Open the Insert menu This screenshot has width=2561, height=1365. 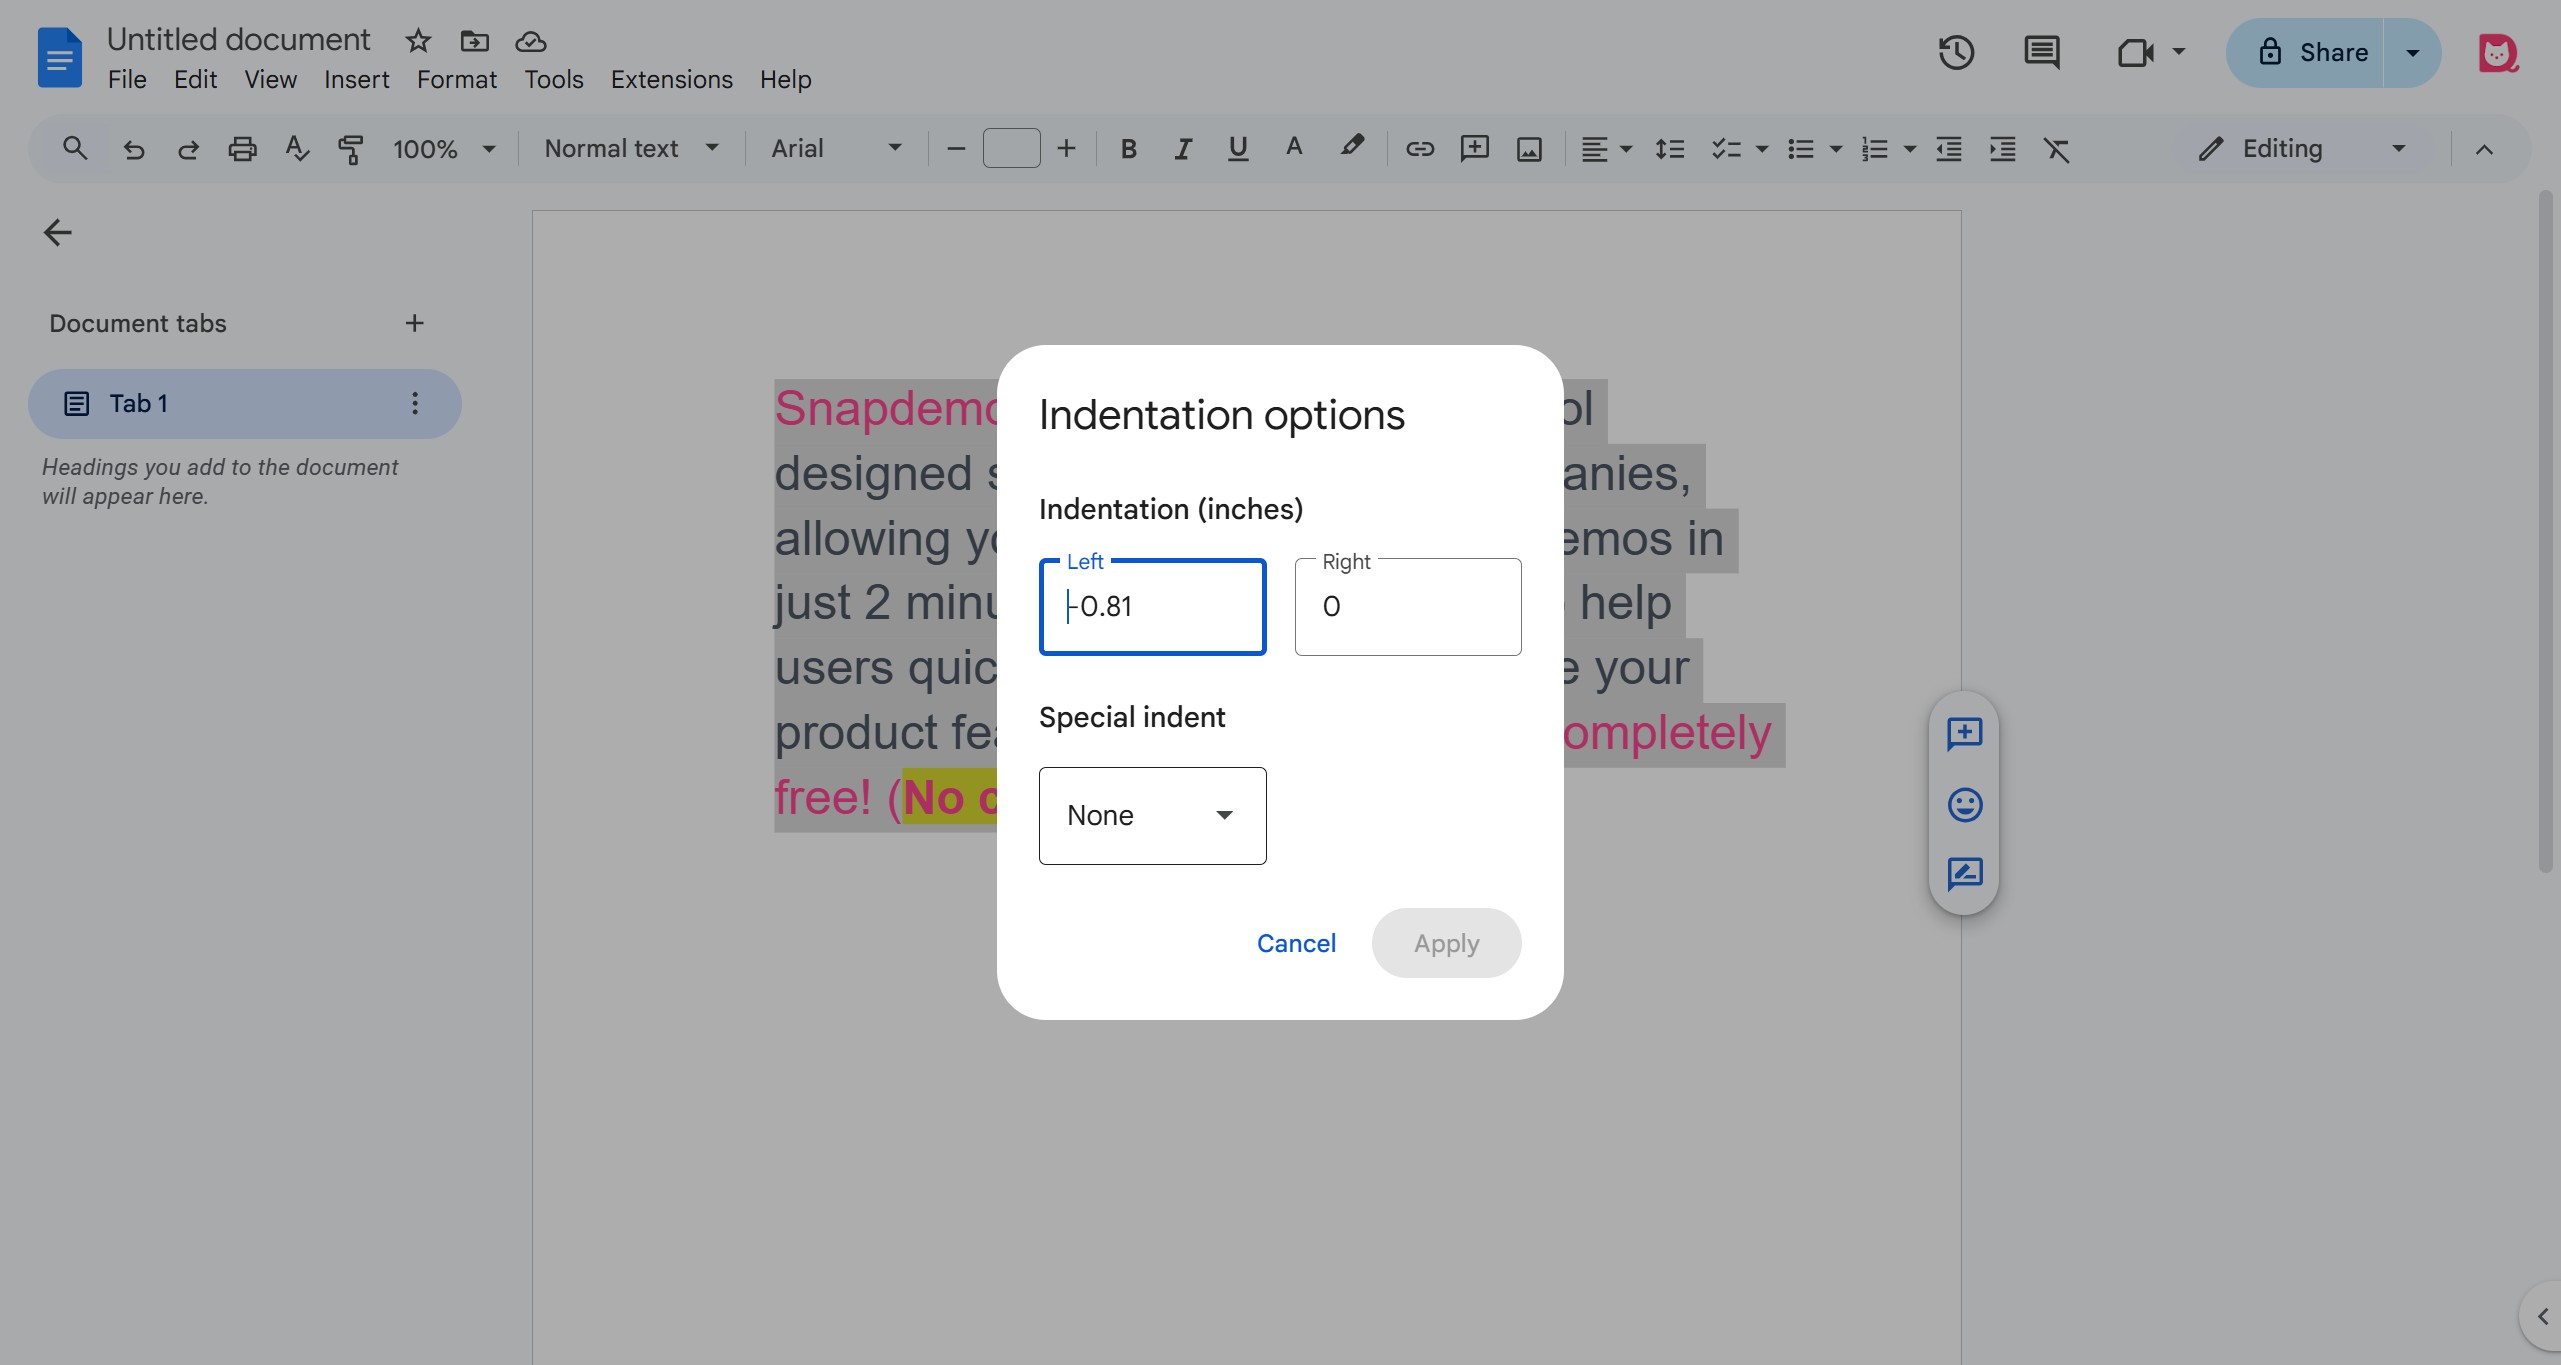(356, 80)
